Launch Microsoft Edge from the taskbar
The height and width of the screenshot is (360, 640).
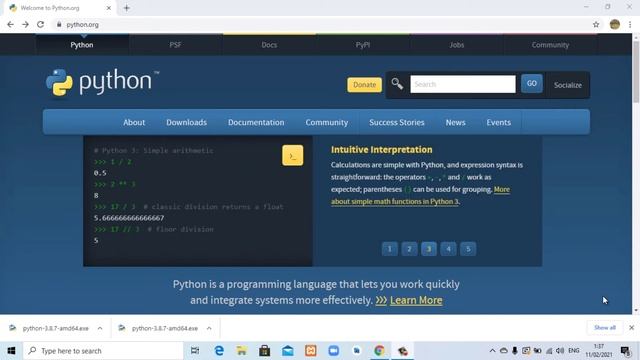point(219,351)
